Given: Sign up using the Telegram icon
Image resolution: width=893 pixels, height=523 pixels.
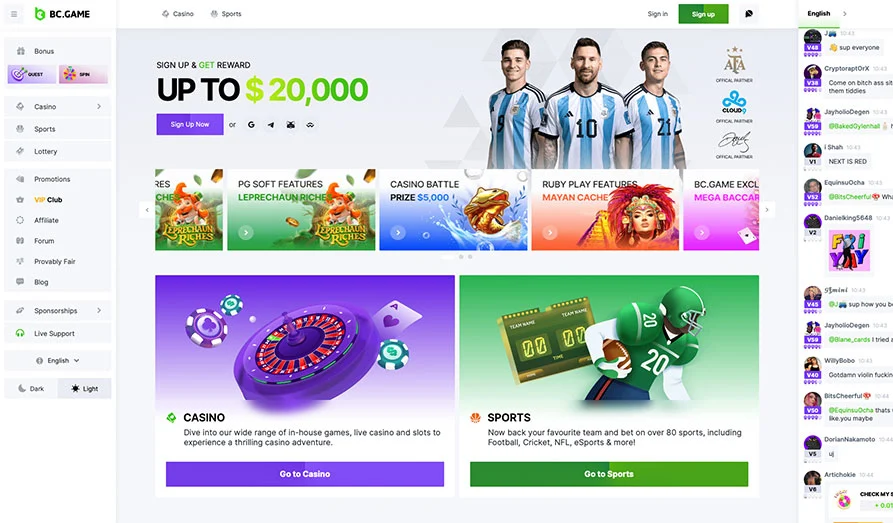Looking at the screenshot, I should (271, 125).
